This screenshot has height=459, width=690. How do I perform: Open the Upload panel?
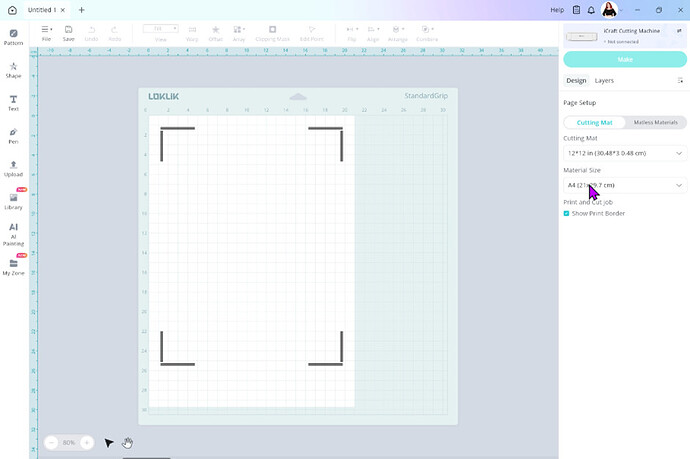[13, 168]
